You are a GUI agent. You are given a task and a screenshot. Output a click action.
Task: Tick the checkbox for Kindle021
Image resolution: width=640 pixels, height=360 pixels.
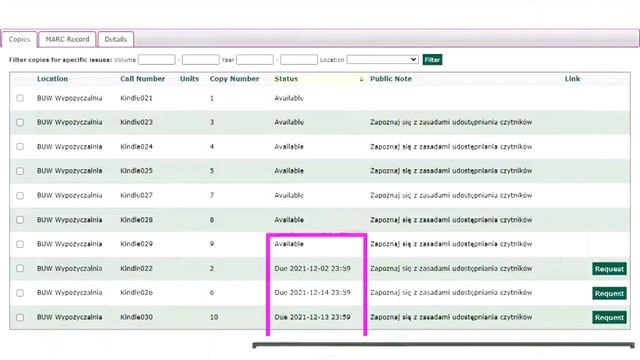click(20, 98)
